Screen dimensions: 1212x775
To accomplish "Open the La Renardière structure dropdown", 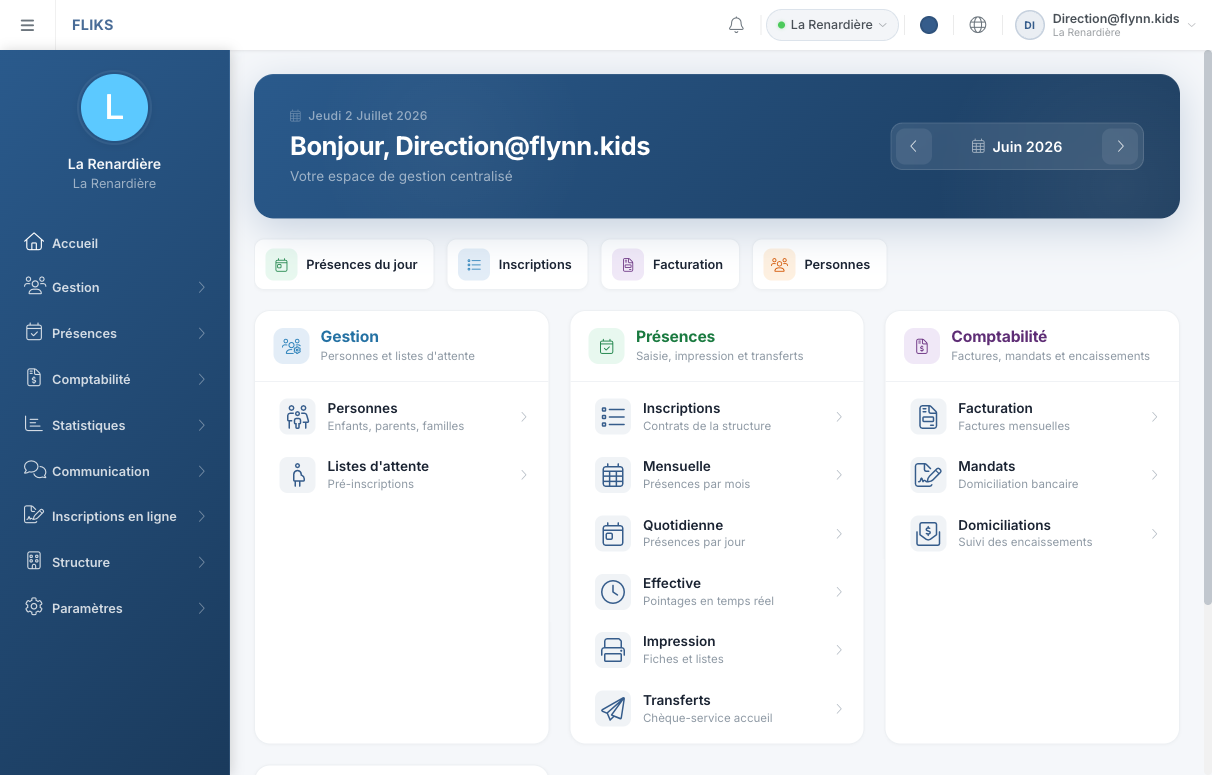I will 832,25.
